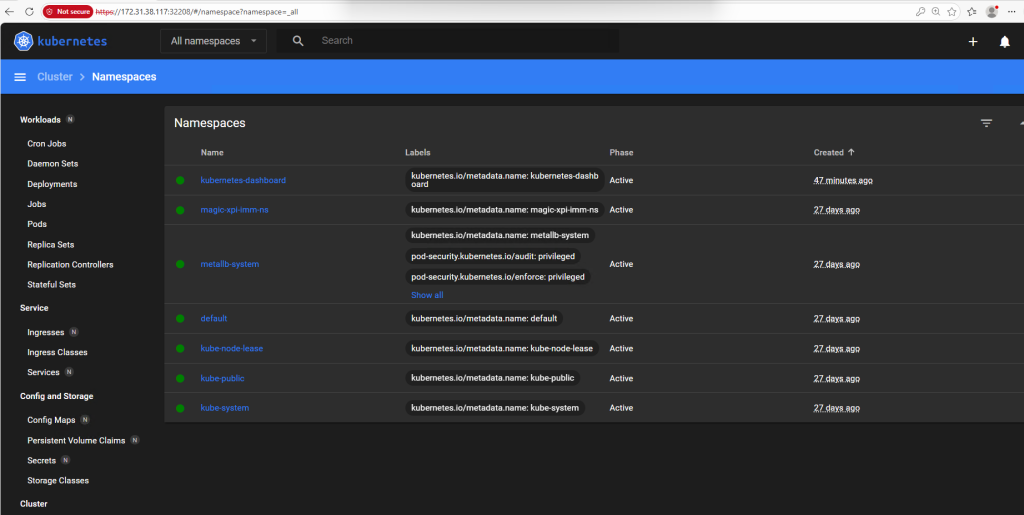
Task: Select Secrets under Config and Storage
Action: [42, 460]
